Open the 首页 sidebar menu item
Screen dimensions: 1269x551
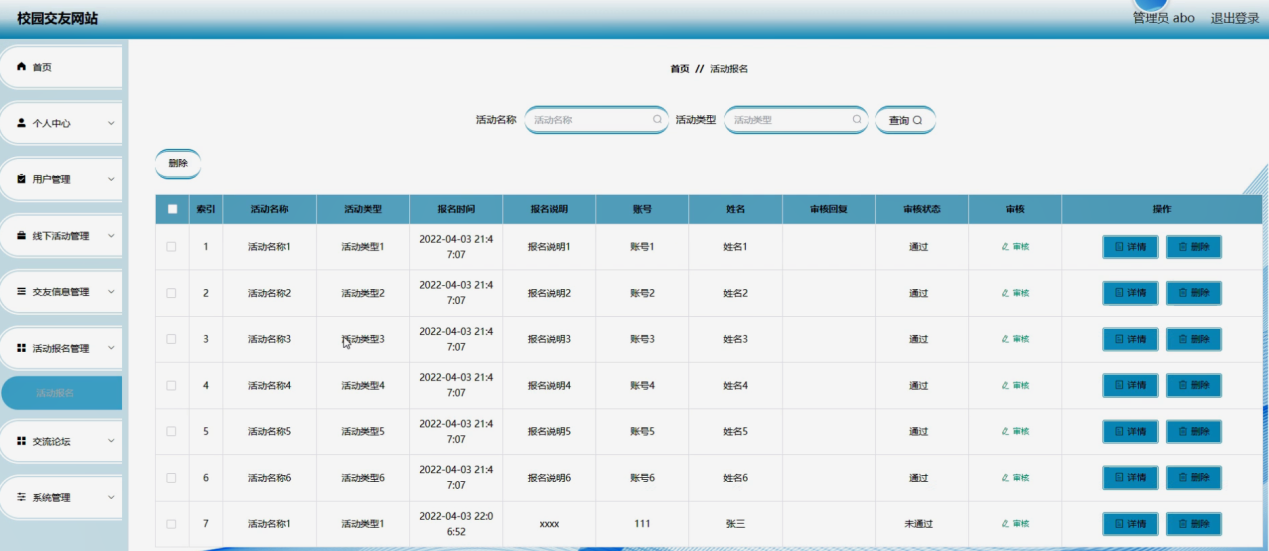(61, 67)
